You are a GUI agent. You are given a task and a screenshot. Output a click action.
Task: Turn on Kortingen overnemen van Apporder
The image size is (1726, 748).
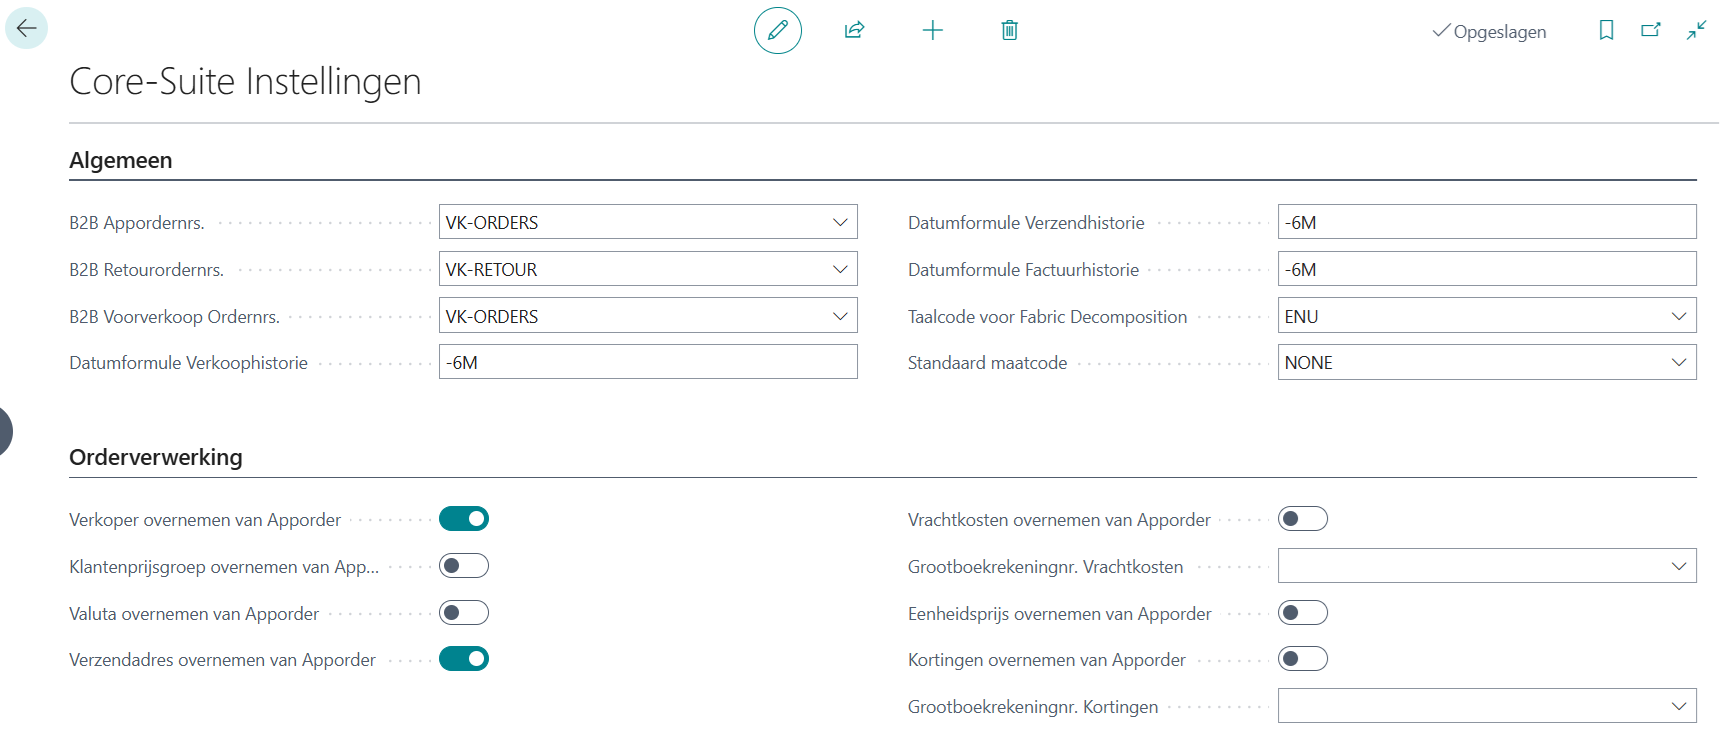[1302, 659]
